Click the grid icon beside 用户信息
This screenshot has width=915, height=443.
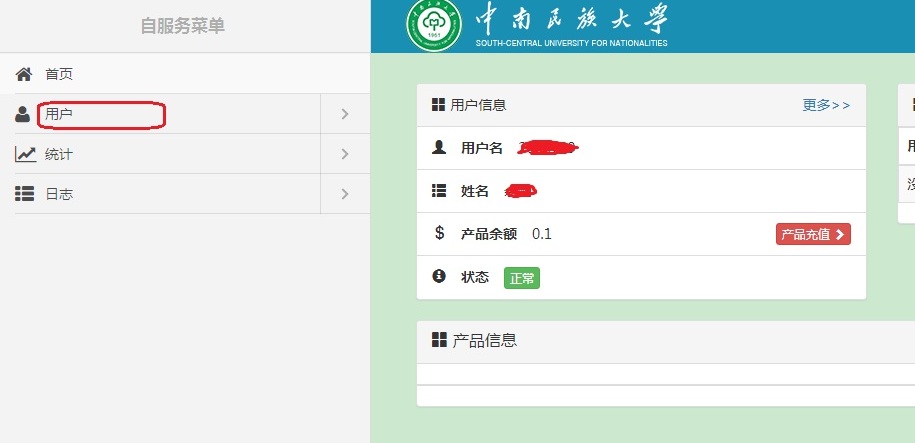pyautogui.click(x=438, y=105)
